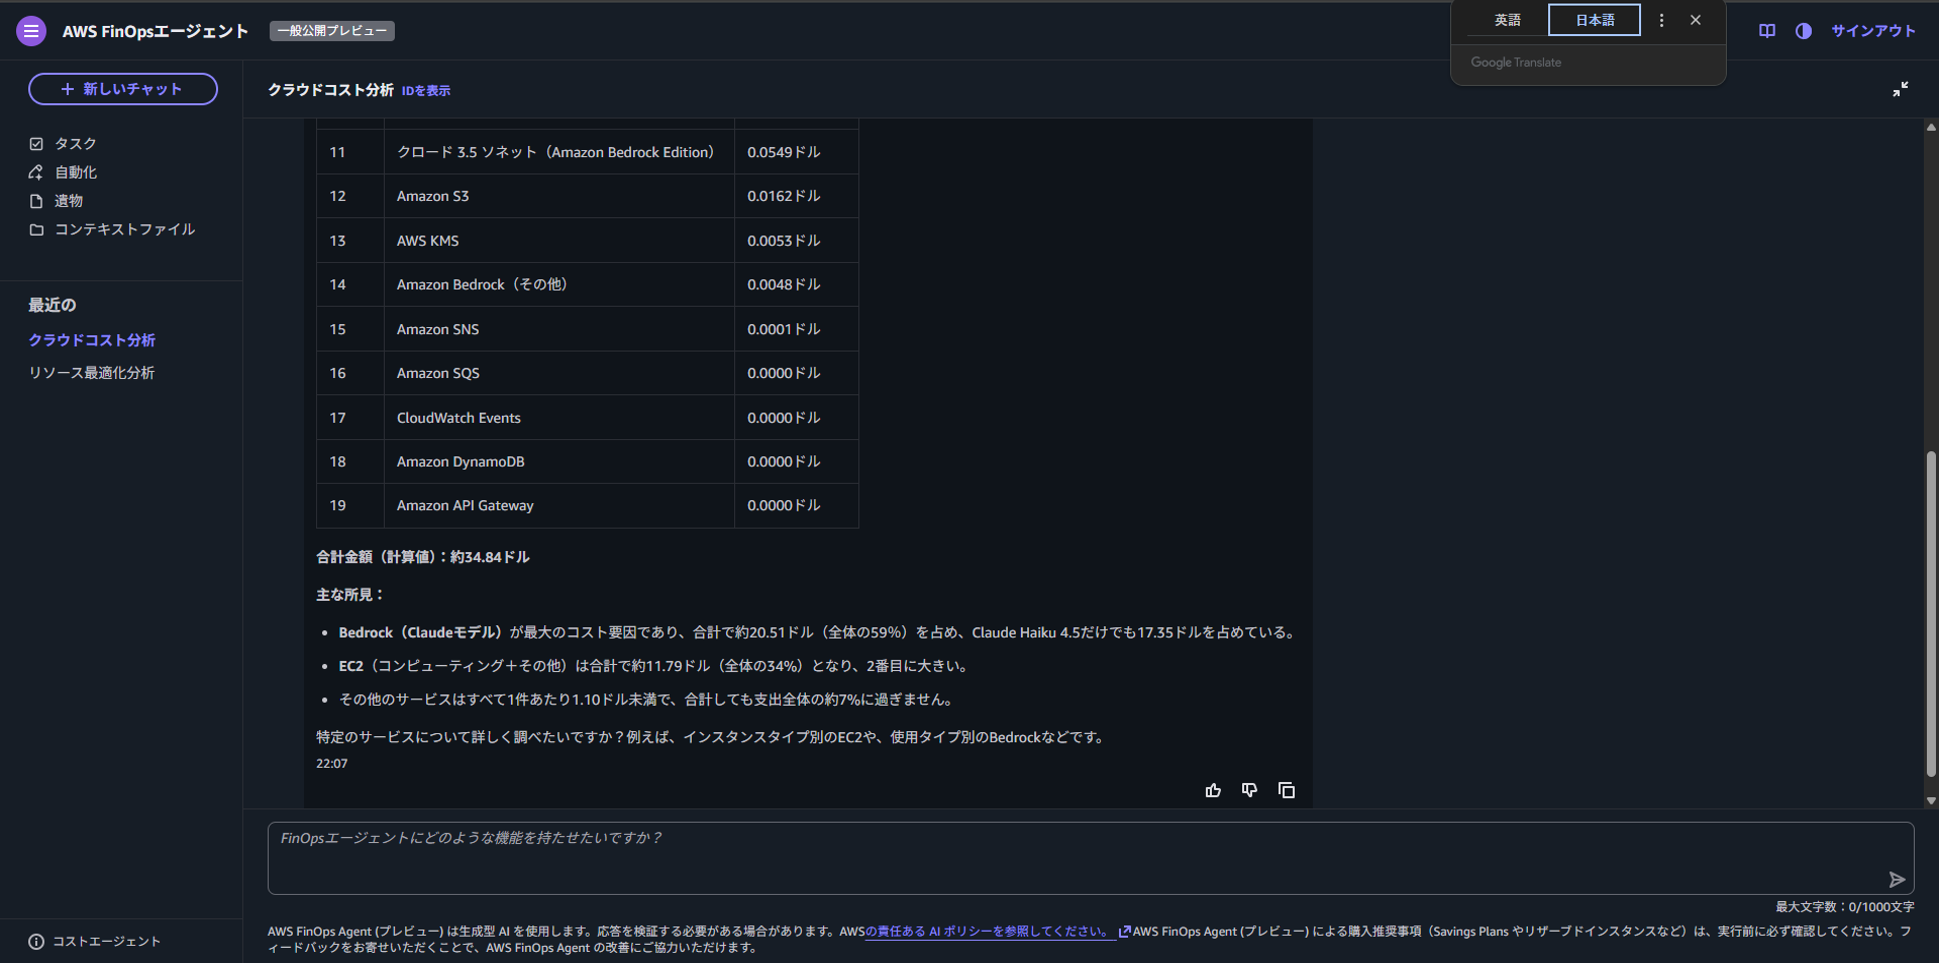This screenshot has height=963, width=1939.
Task: Open documentation book icon
Action: point(1767,31)
